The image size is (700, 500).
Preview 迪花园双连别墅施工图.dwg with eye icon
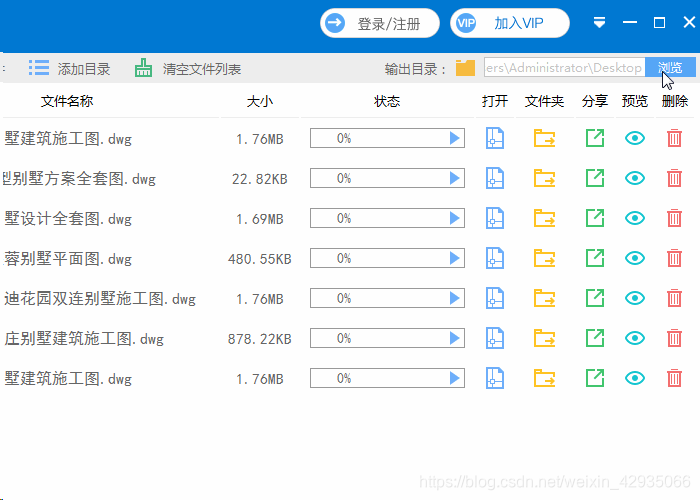click(635, 298)
